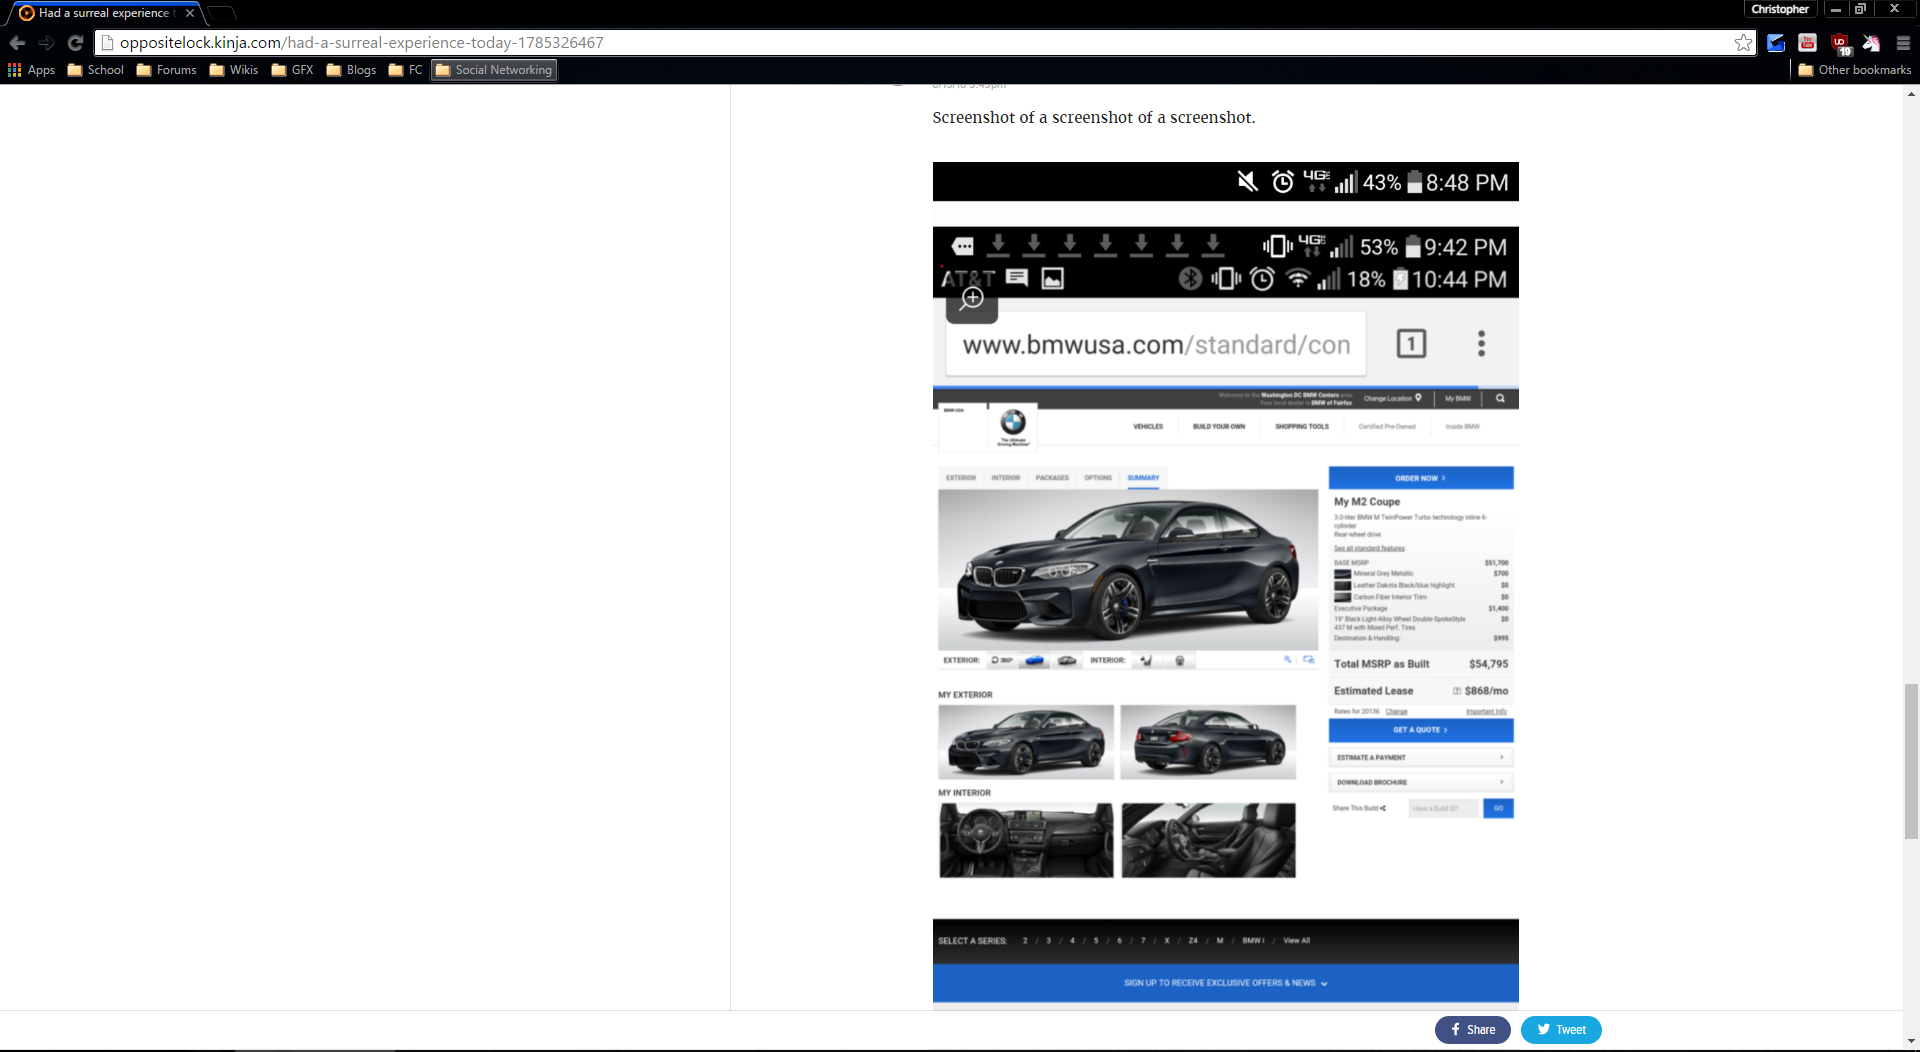Image resolution: width=1920 pixels, height=1052 pixels.
Task: Open the uBlock Origin extension showing 19
Action: 1840,43
